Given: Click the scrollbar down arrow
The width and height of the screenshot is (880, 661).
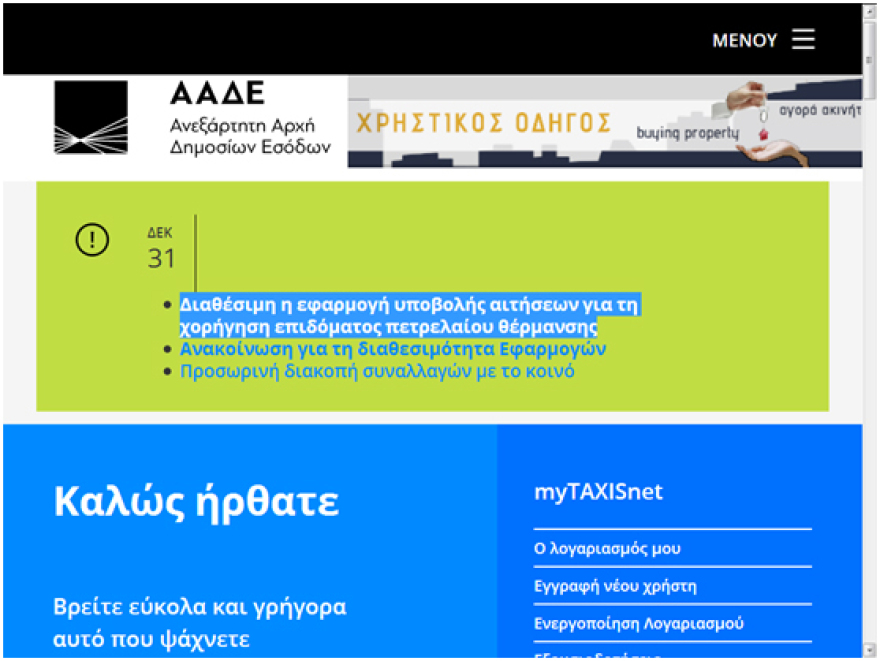Looking at the screenshot, I should [868, 652].
